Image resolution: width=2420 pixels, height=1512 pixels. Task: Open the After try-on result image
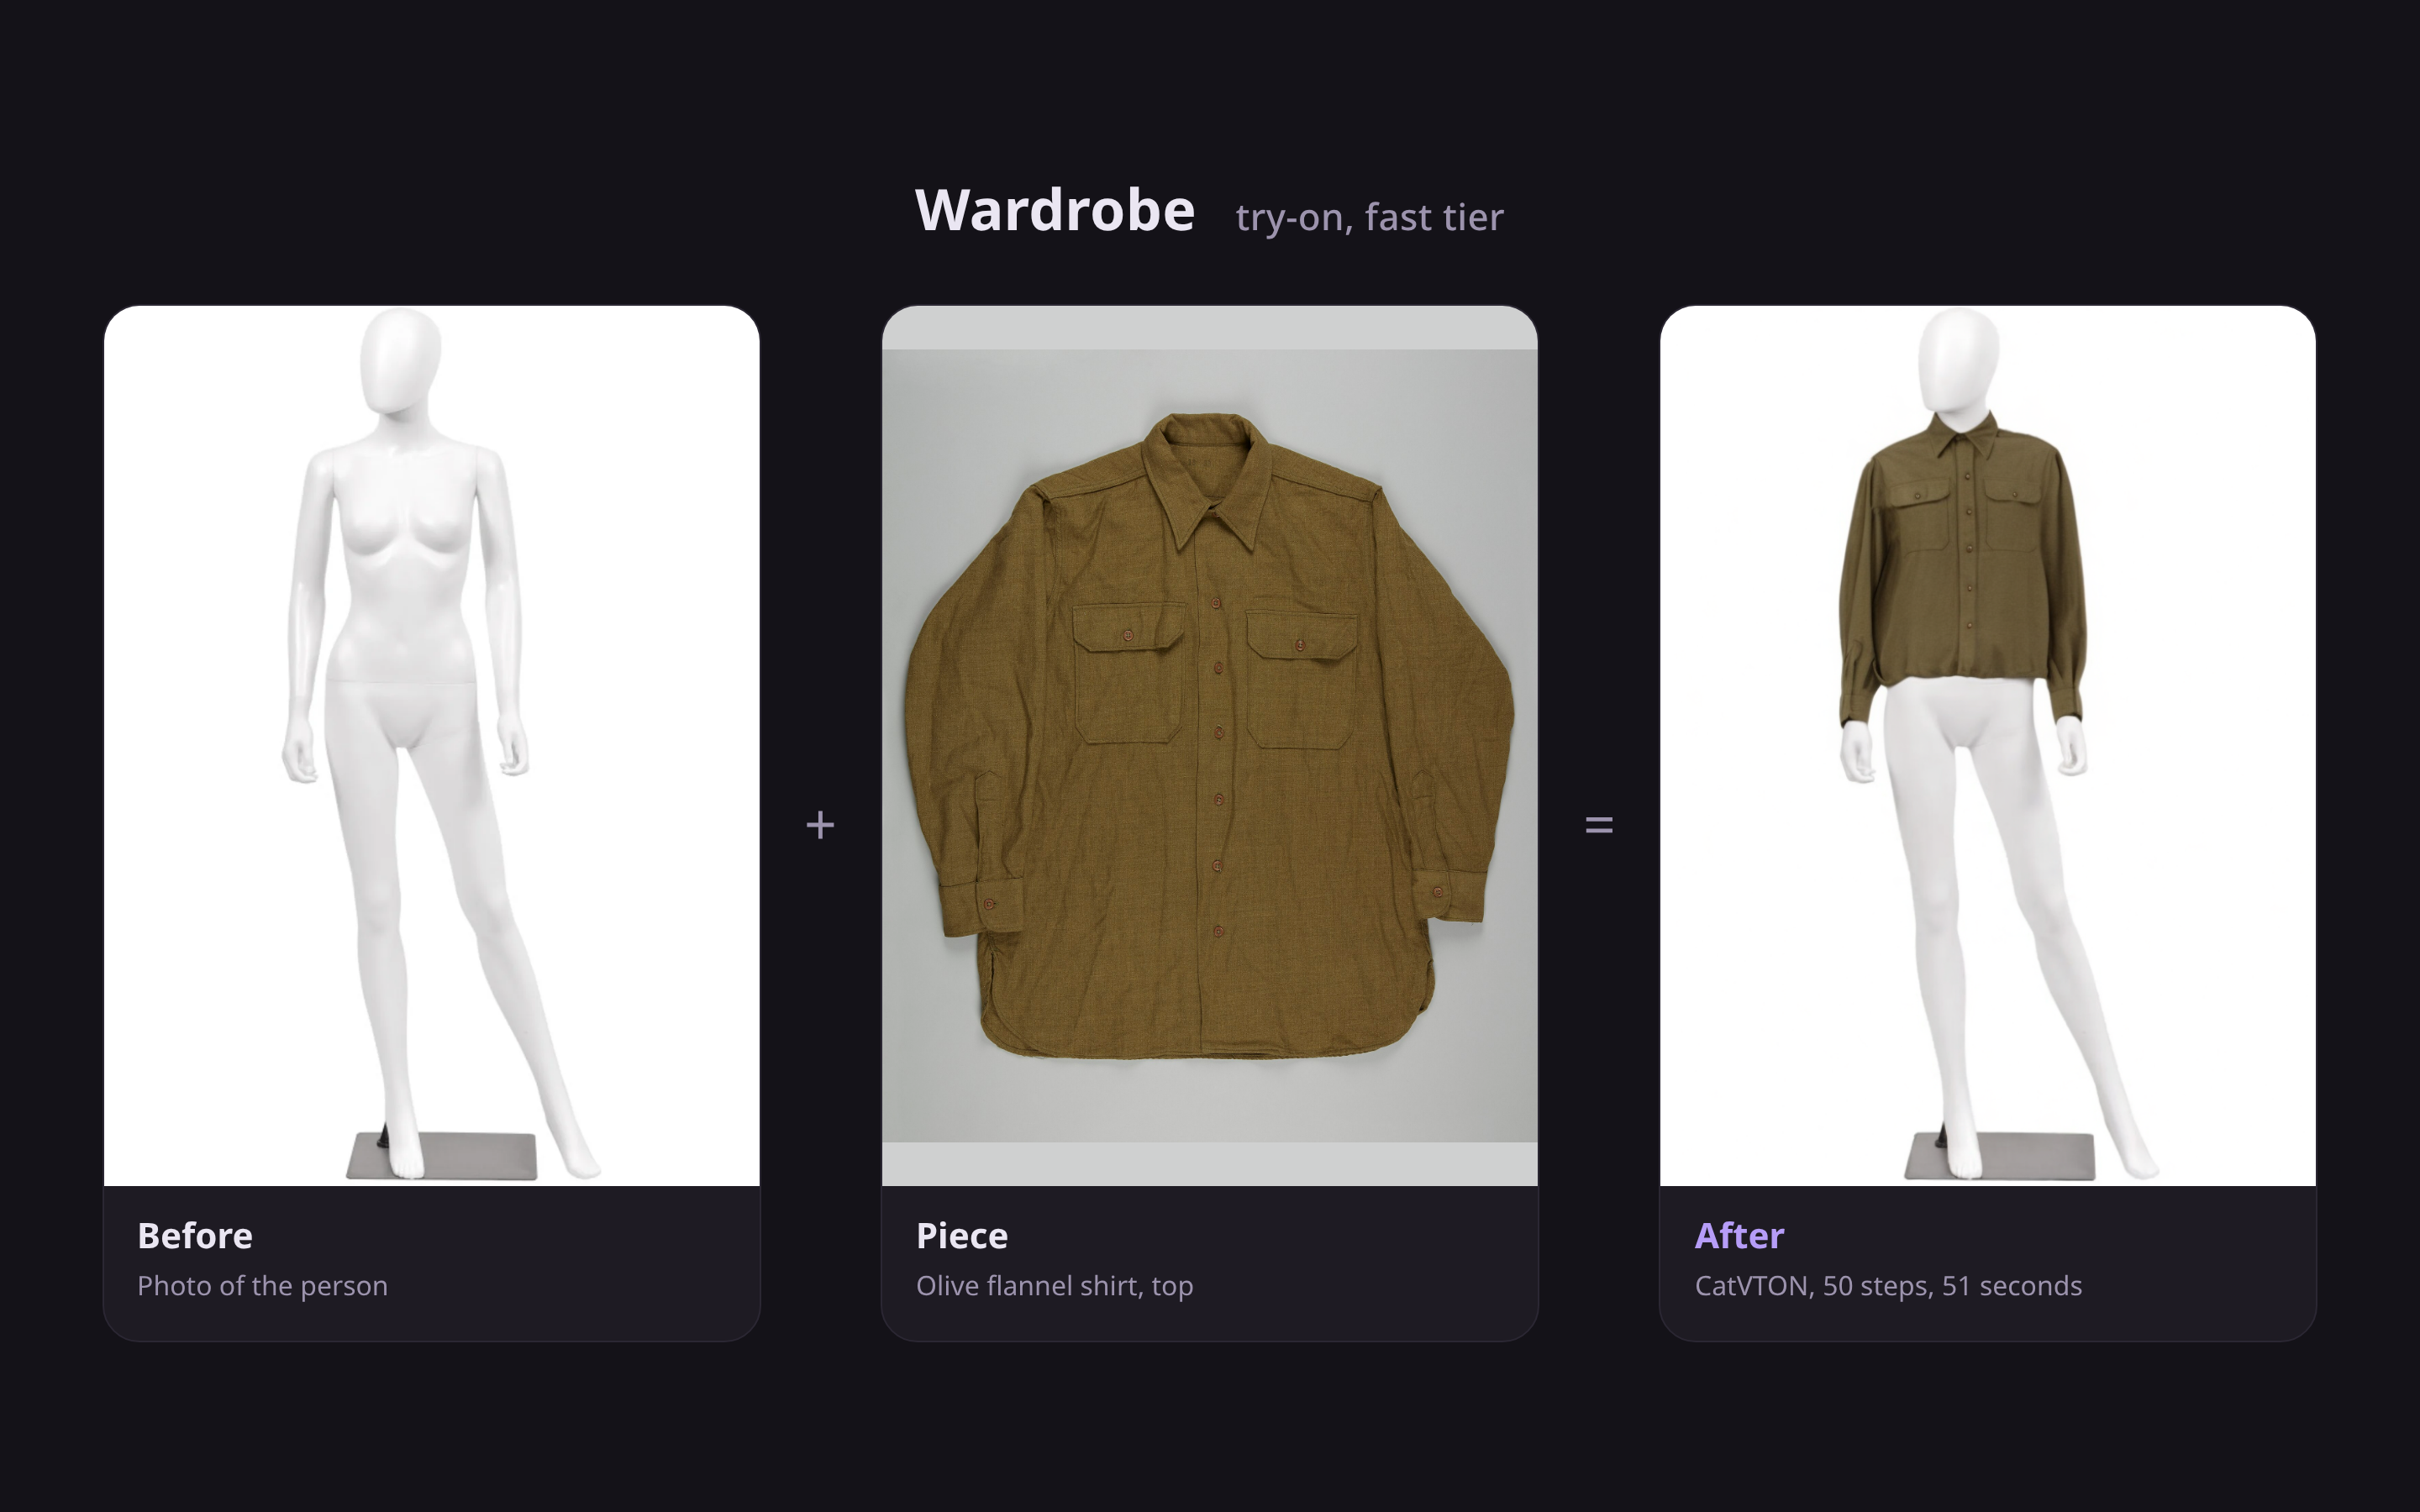pyautogui.click(x=1988, y=746)
